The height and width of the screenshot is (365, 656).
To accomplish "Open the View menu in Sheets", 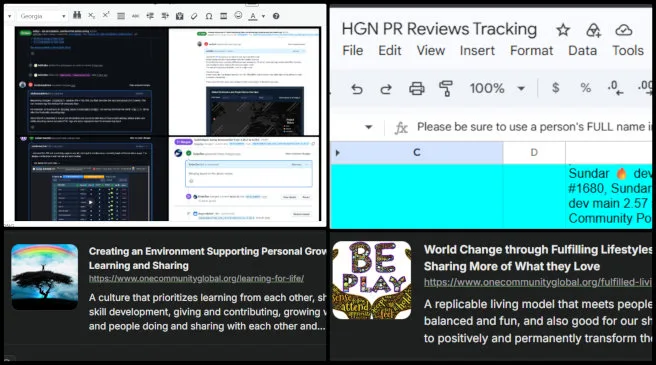I will (430, 51).
